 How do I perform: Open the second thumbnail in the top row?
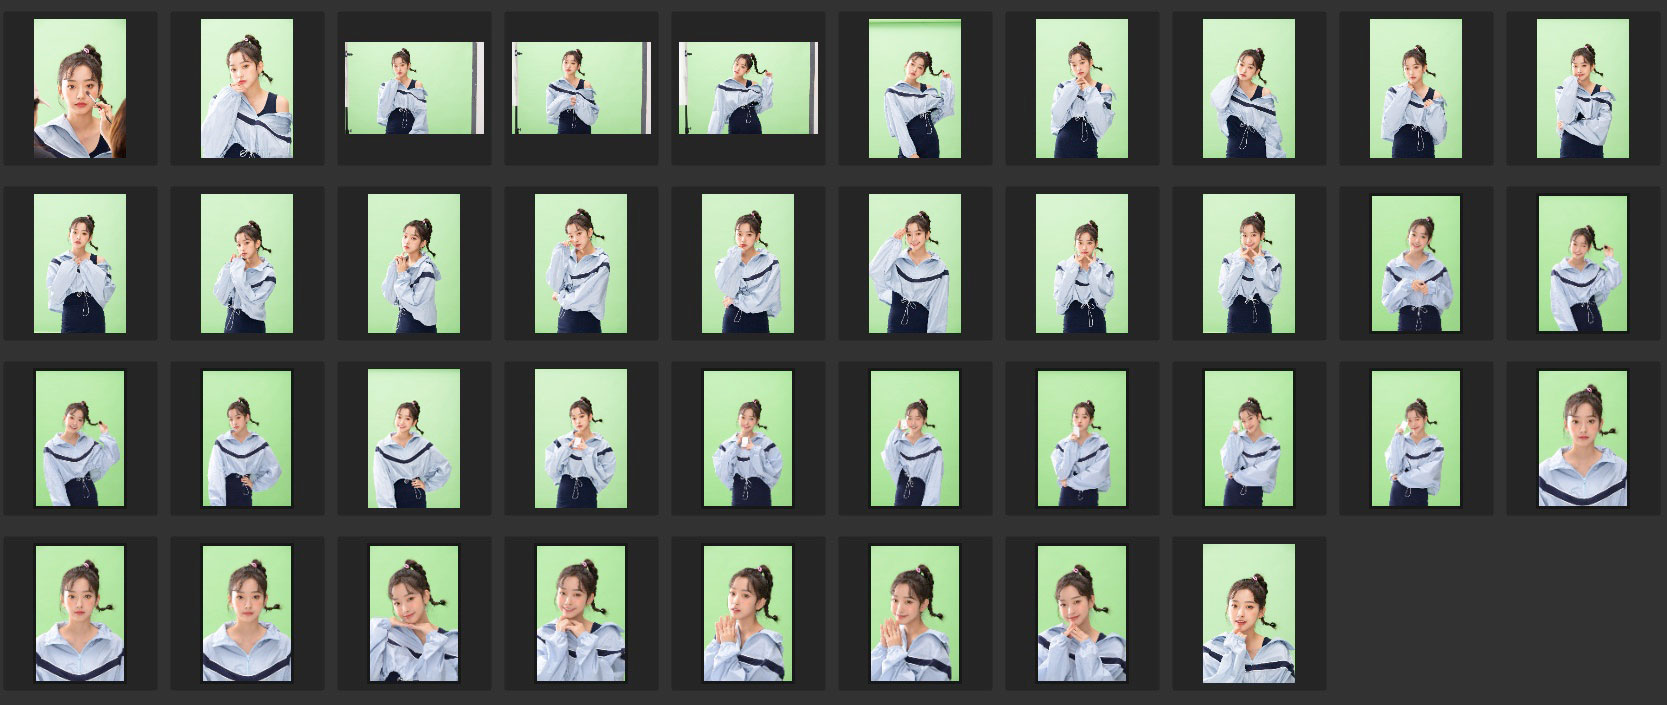coord(247,88)
